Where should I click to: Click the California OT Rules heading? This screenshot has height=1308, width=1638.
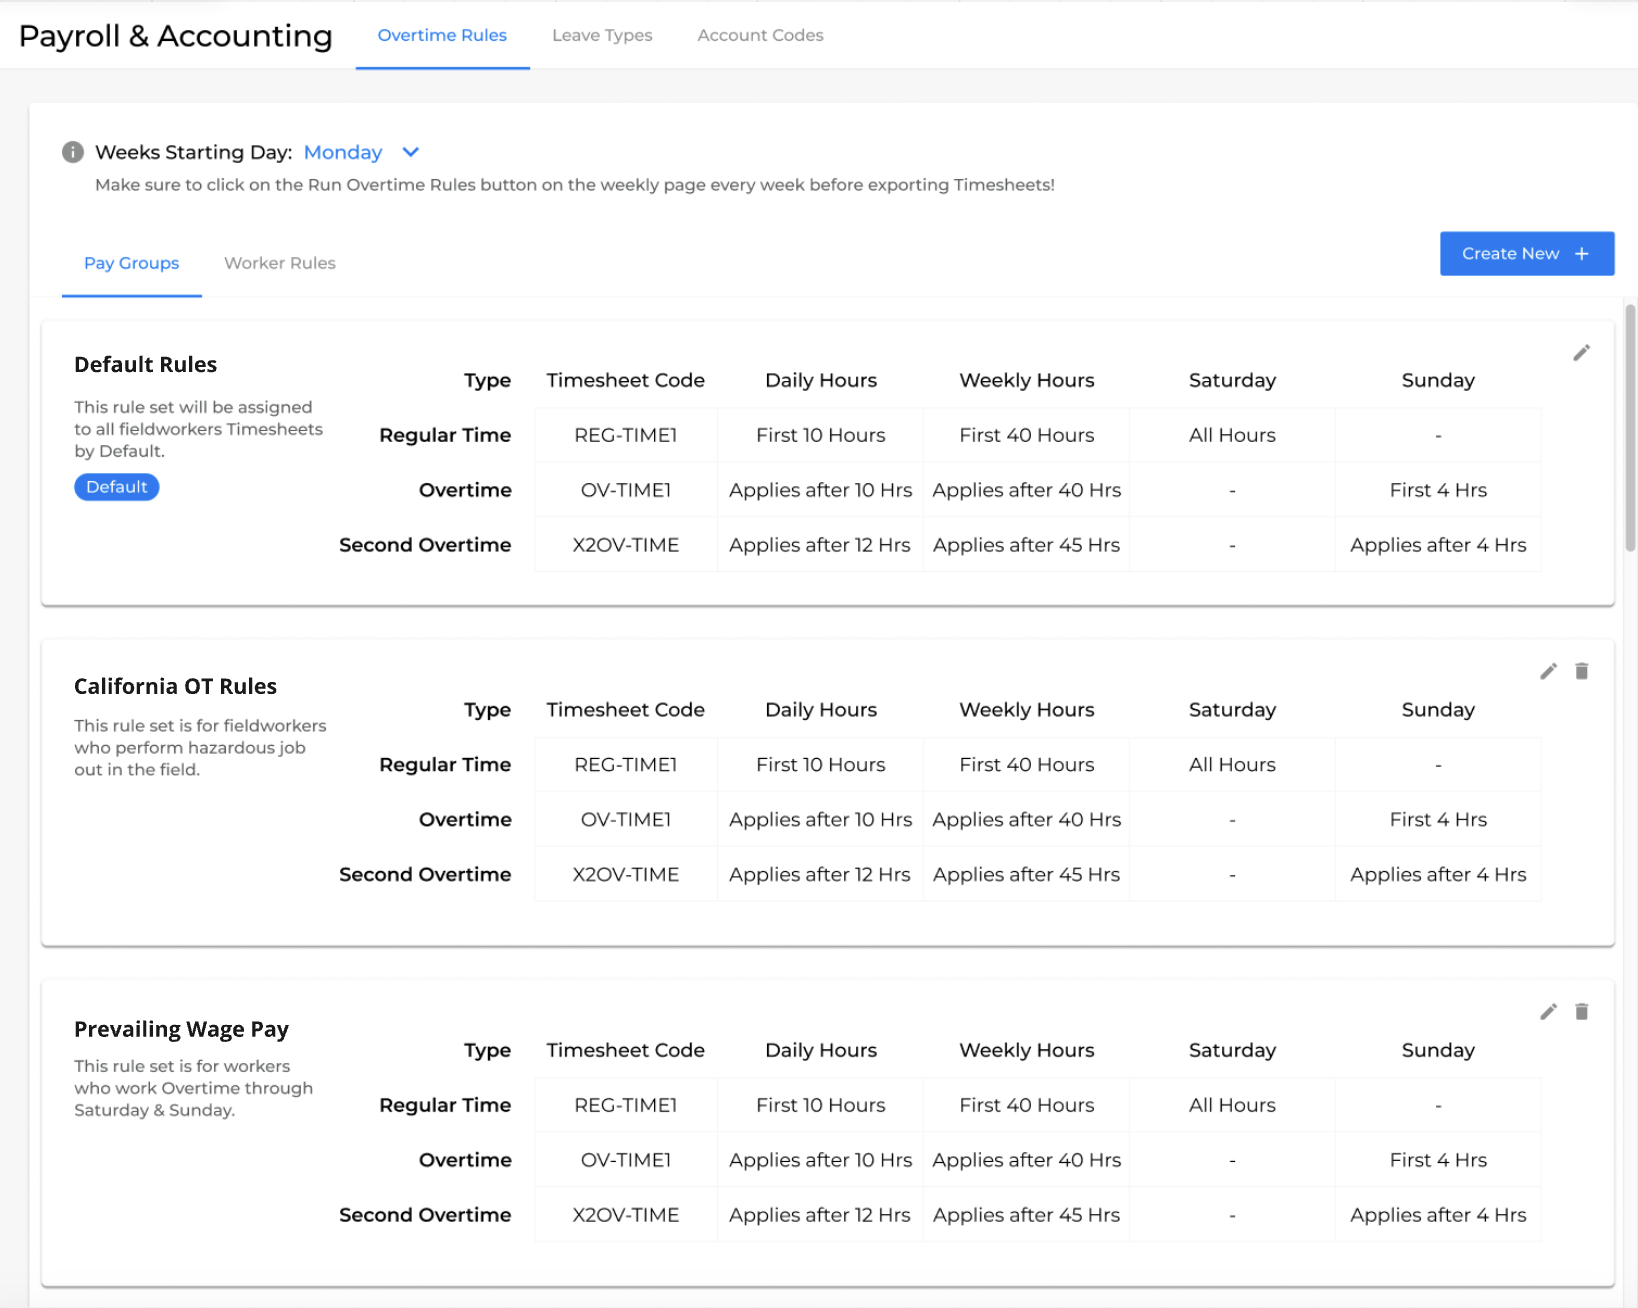176,686
